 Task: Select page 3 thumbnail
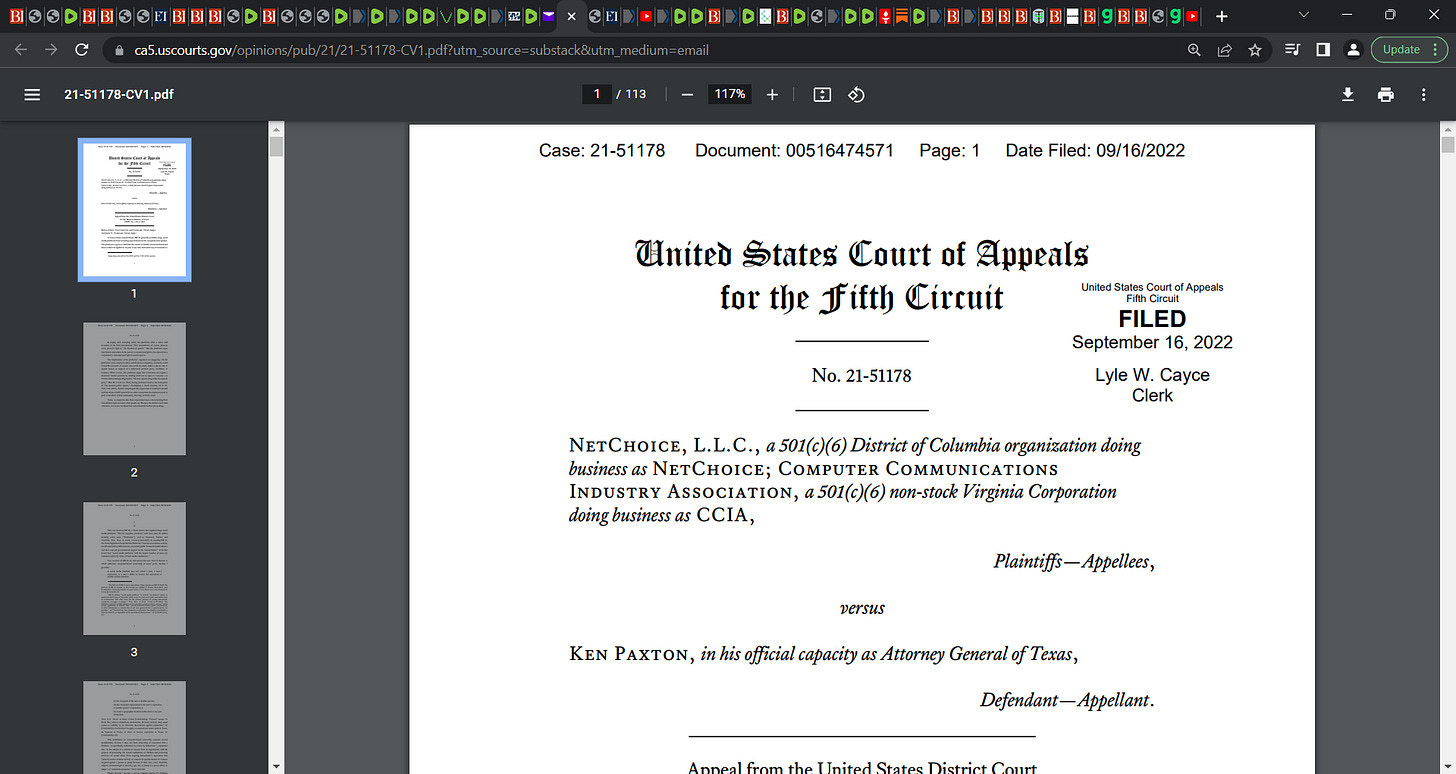click(x=135, y=569)
